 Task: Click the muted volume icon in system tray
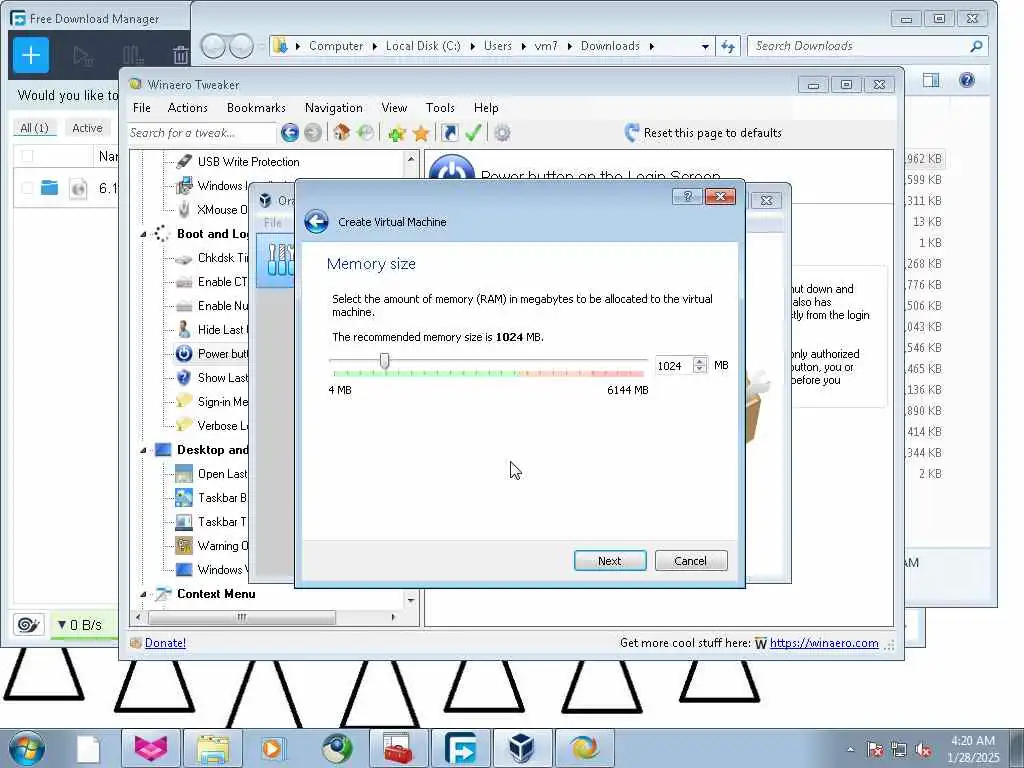coord(923,750)
